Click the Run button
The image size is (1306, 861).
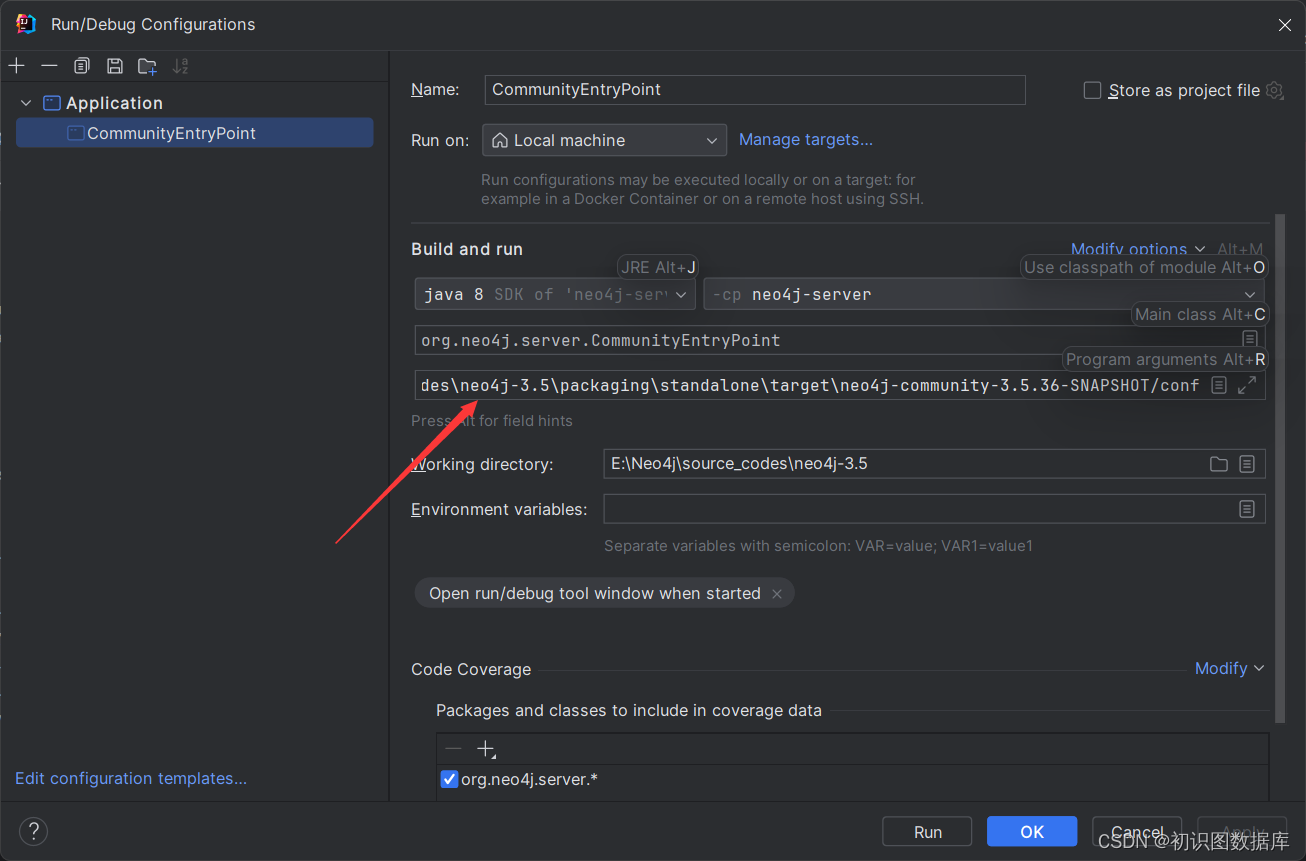[x=927, y=832]
